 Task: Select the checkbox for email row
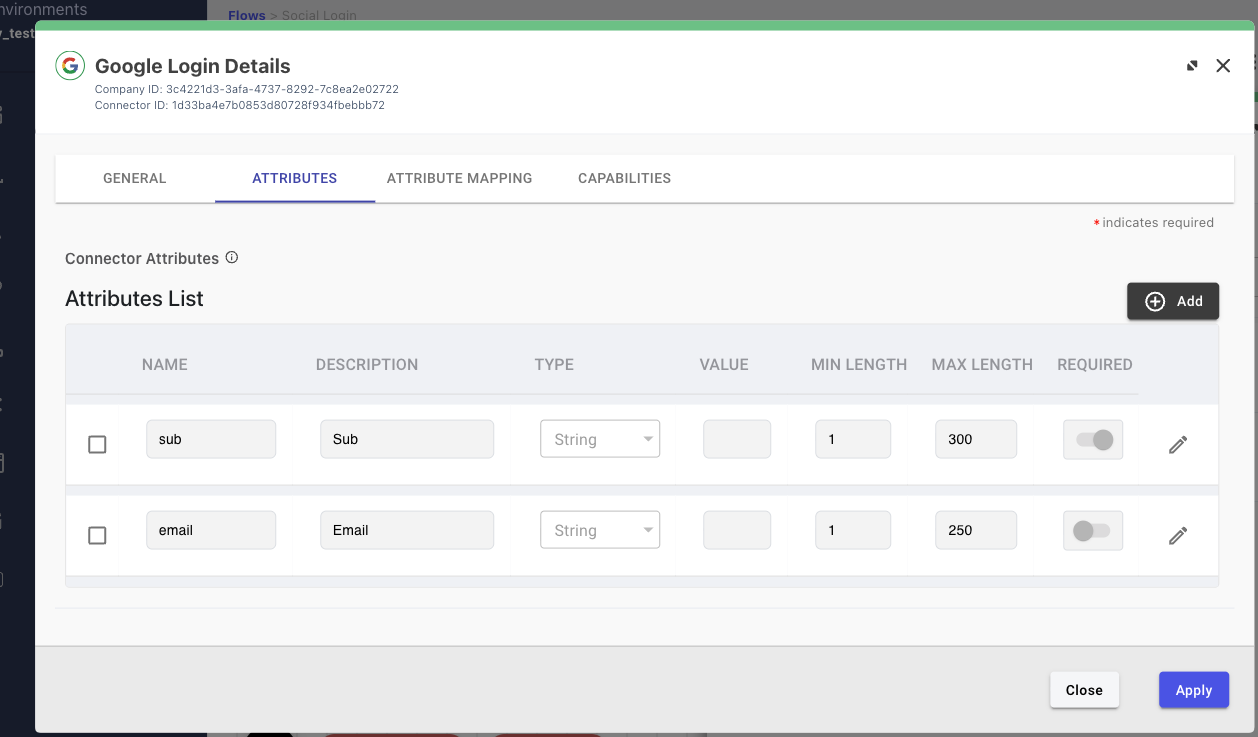(x=97, y=535)
